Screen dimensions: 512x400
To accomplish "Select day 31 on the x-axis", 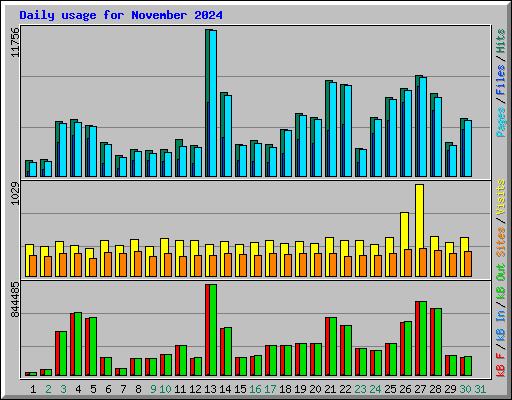I will (x=480, y=389).
